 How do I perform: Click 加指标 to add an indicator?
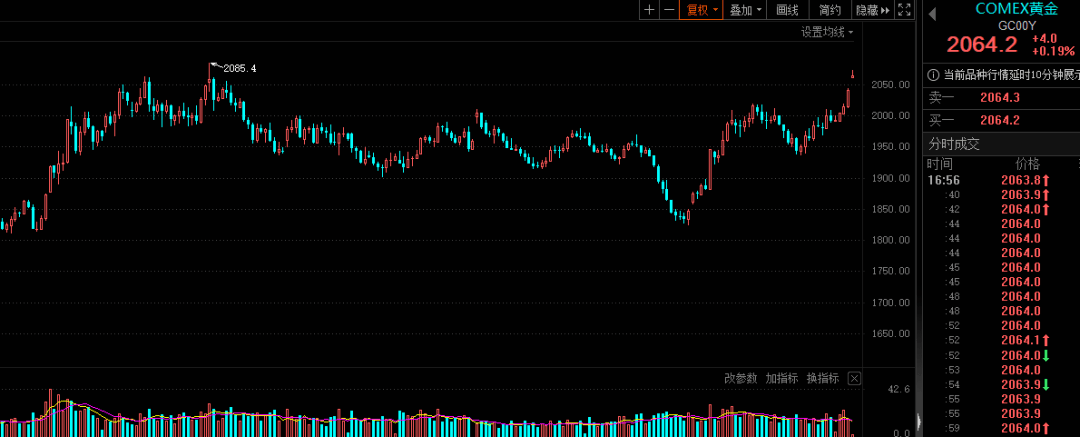point(782,378)
